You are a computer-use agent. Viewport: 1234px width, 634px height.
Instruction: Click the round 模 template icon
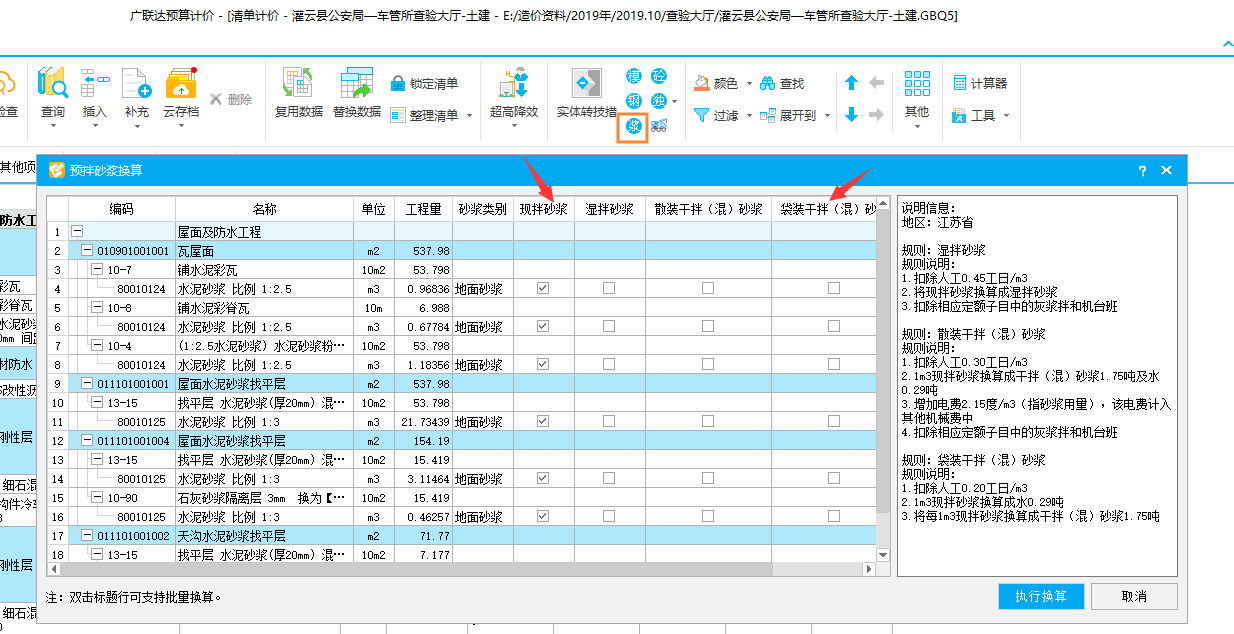[634, 77]
